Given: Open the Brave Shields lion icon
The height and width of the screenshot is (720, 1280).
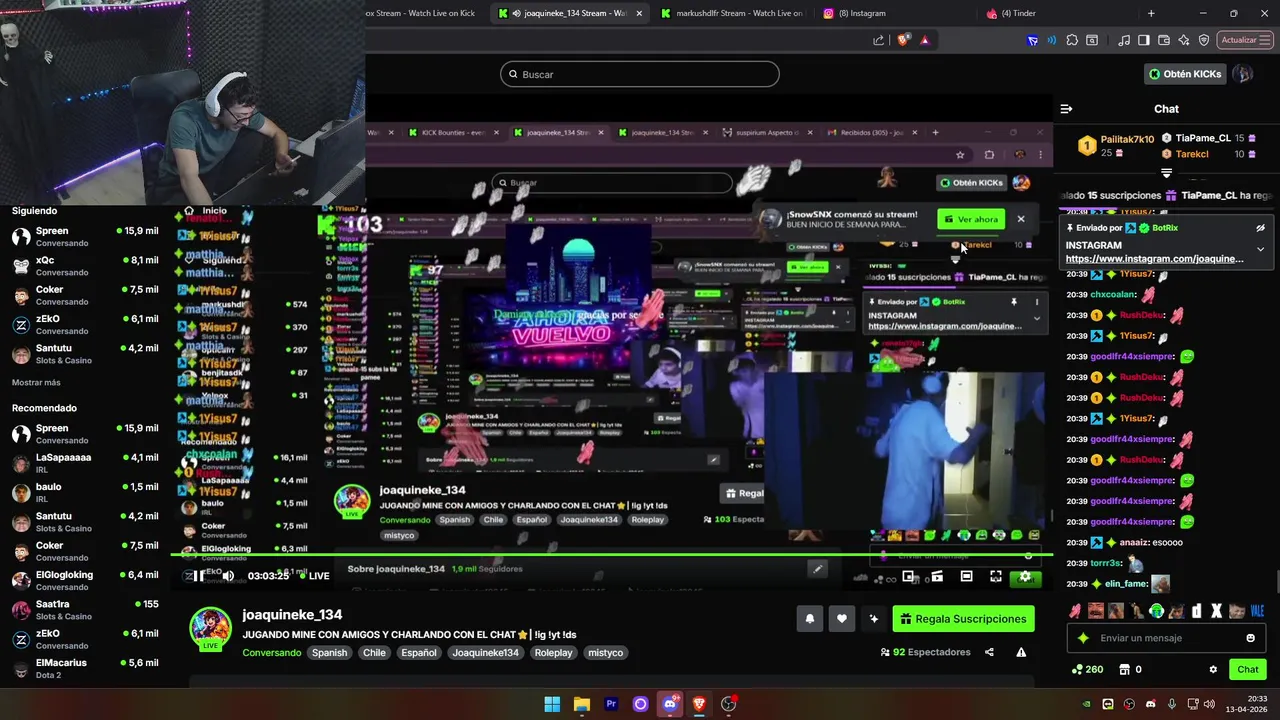Looking at the screenshot, I should click(903, 40).
